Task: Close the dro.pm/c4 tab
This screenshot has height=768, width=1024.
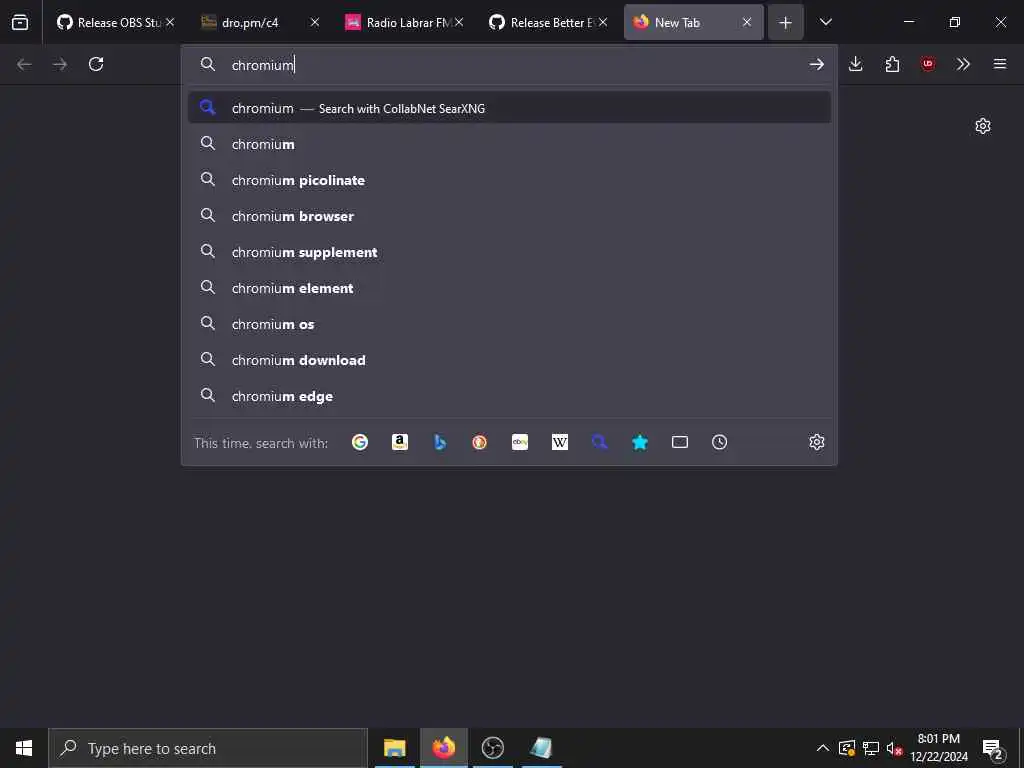Action: click(314, 22)
